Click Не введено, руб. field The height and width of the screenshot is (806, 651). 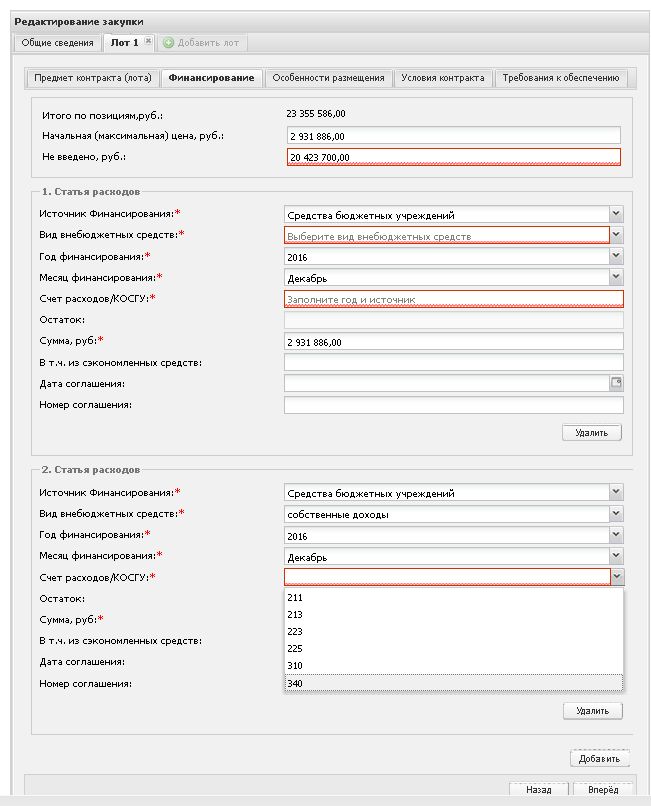click(x=454, y=157)
